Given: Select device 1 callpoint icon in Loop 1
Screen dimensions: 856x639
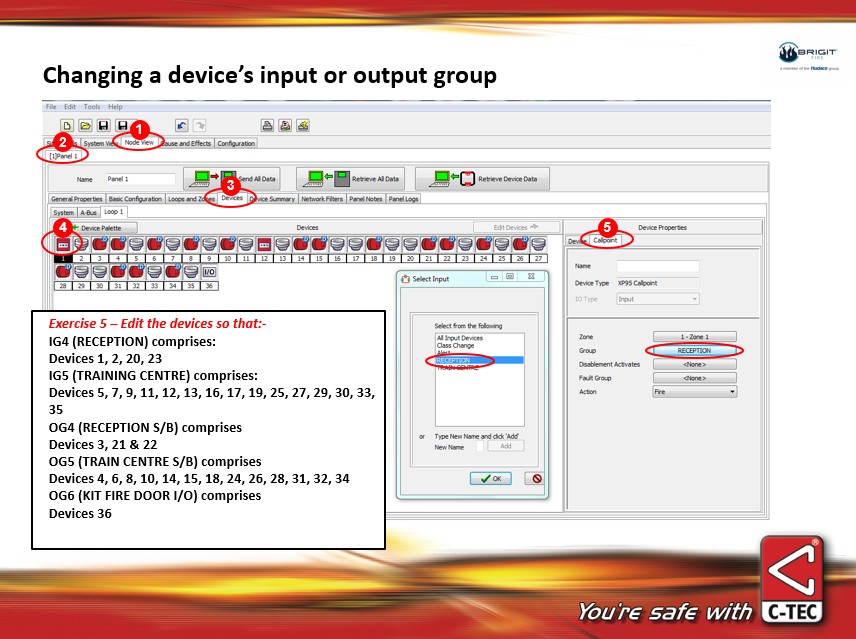Looking at the screenshot, I should coord(62,244).
